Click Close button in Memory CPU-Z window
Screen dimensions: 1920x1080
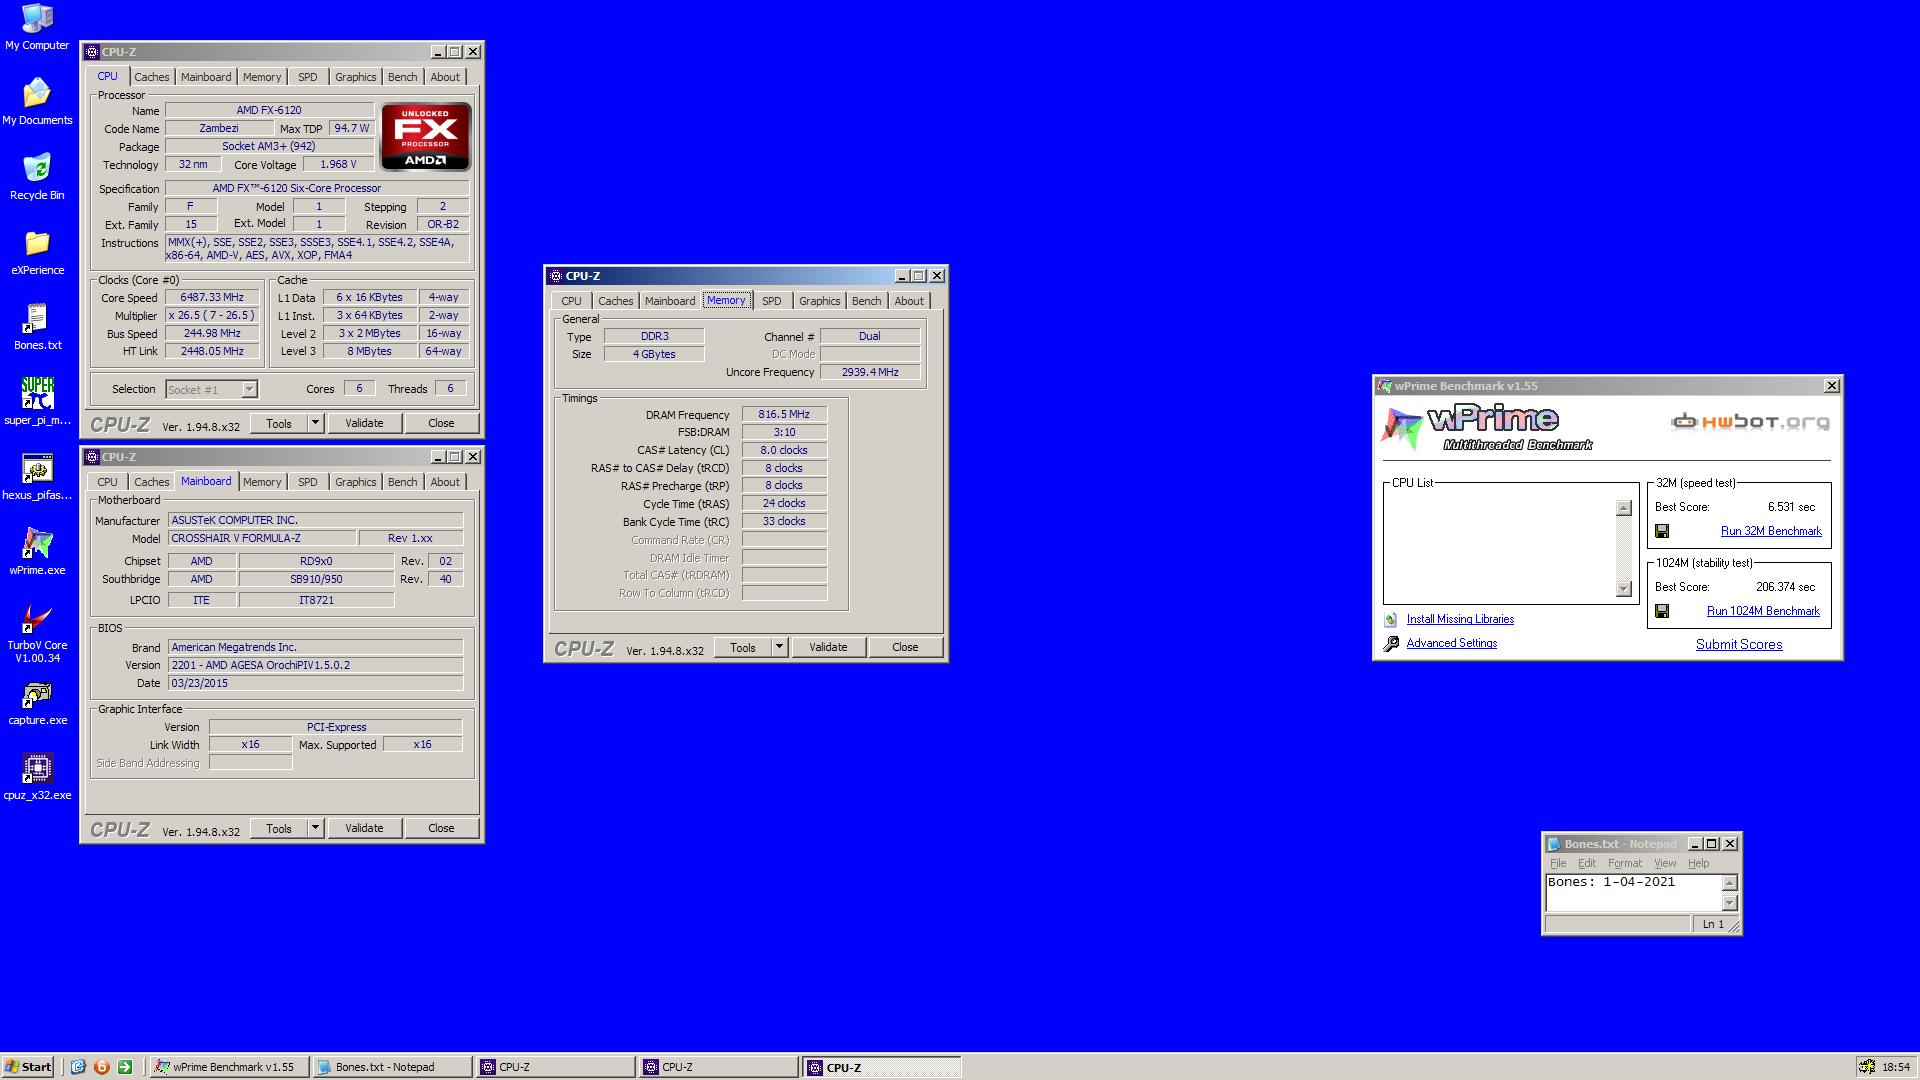point(905,647)
